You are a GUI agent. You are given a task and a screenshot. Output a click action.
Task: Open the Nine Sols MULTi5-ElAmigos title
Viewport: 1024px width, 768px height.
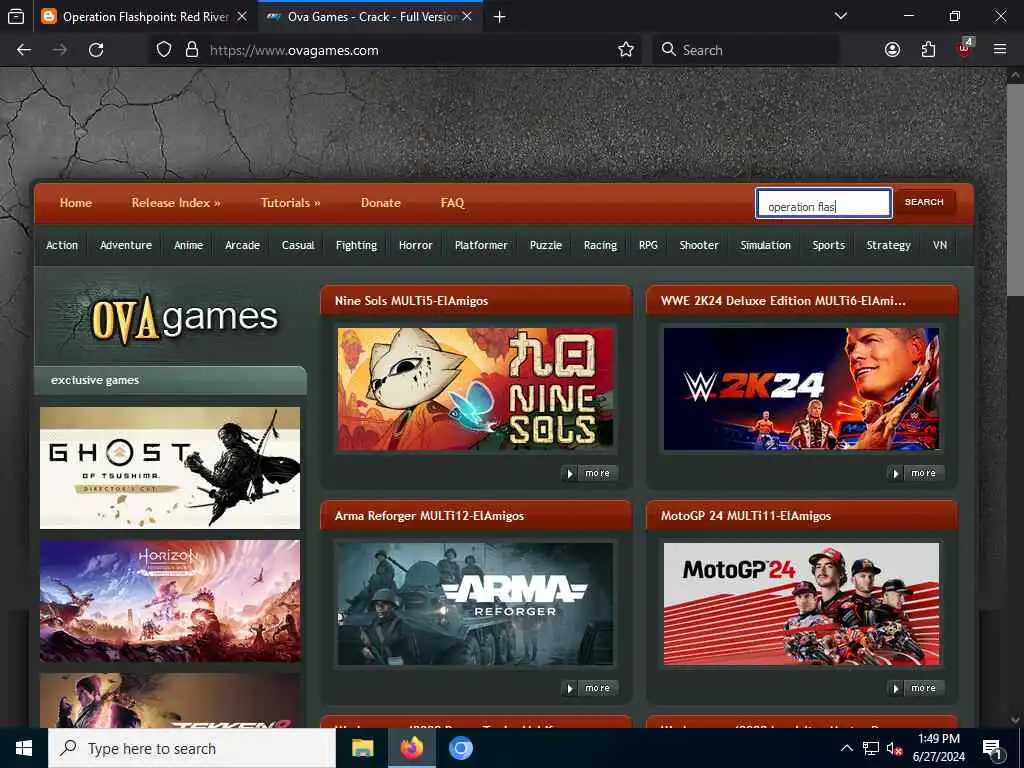[x=411, y=301]
